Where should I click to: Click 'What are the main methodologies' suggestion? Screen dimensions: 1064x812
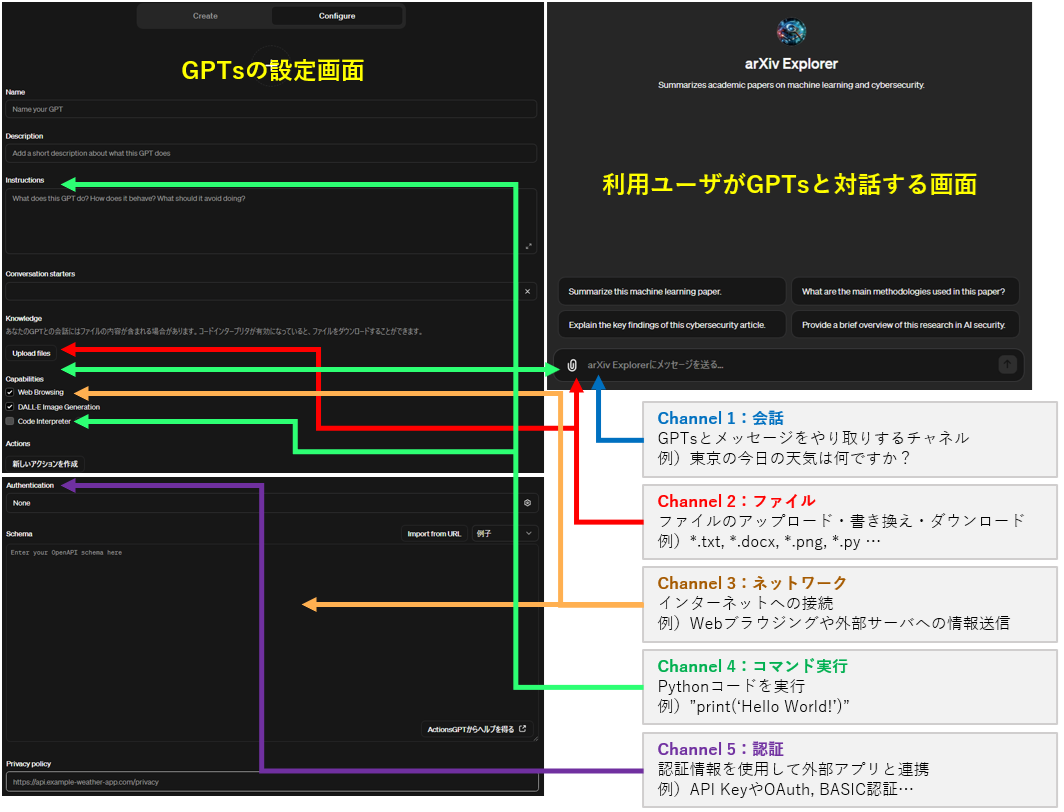(x=905, y=291)
